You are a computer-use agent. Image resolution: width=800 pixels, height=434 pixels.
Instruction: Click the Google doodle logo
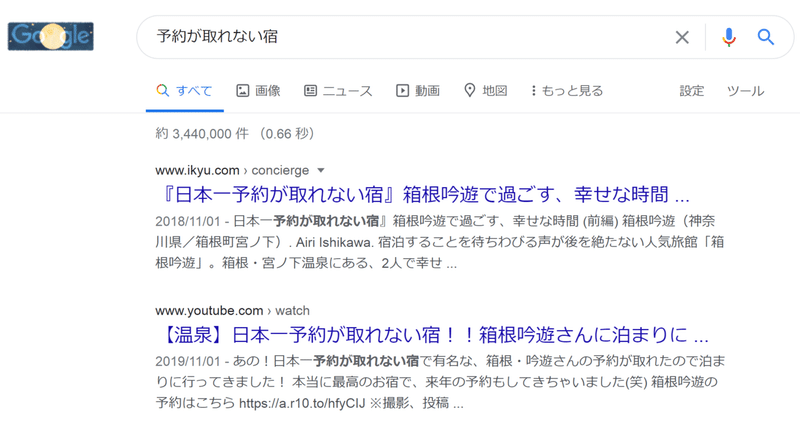(x=51, y=36)
